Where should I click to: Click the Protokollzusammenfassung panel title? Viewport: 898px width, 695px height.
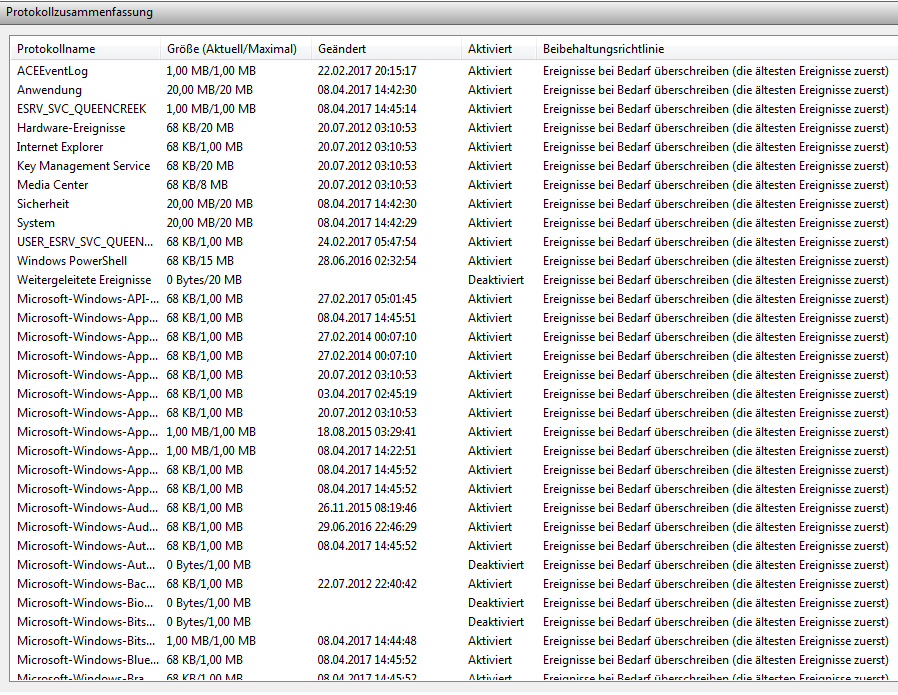coord(80,12)
